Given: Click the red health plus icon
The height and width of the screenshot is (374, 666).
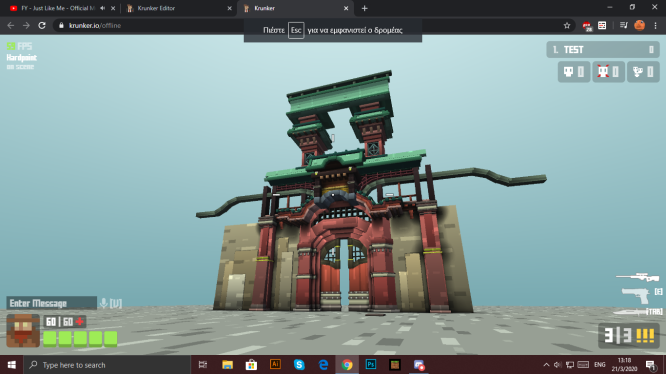Looking at the screenshot, I should click(79, 322).
